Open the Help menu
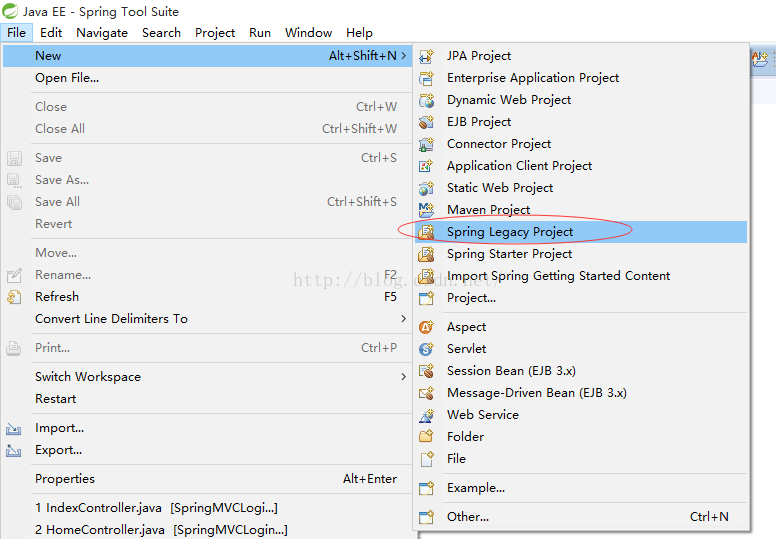The image size is (776, 539). pos(359,33)
